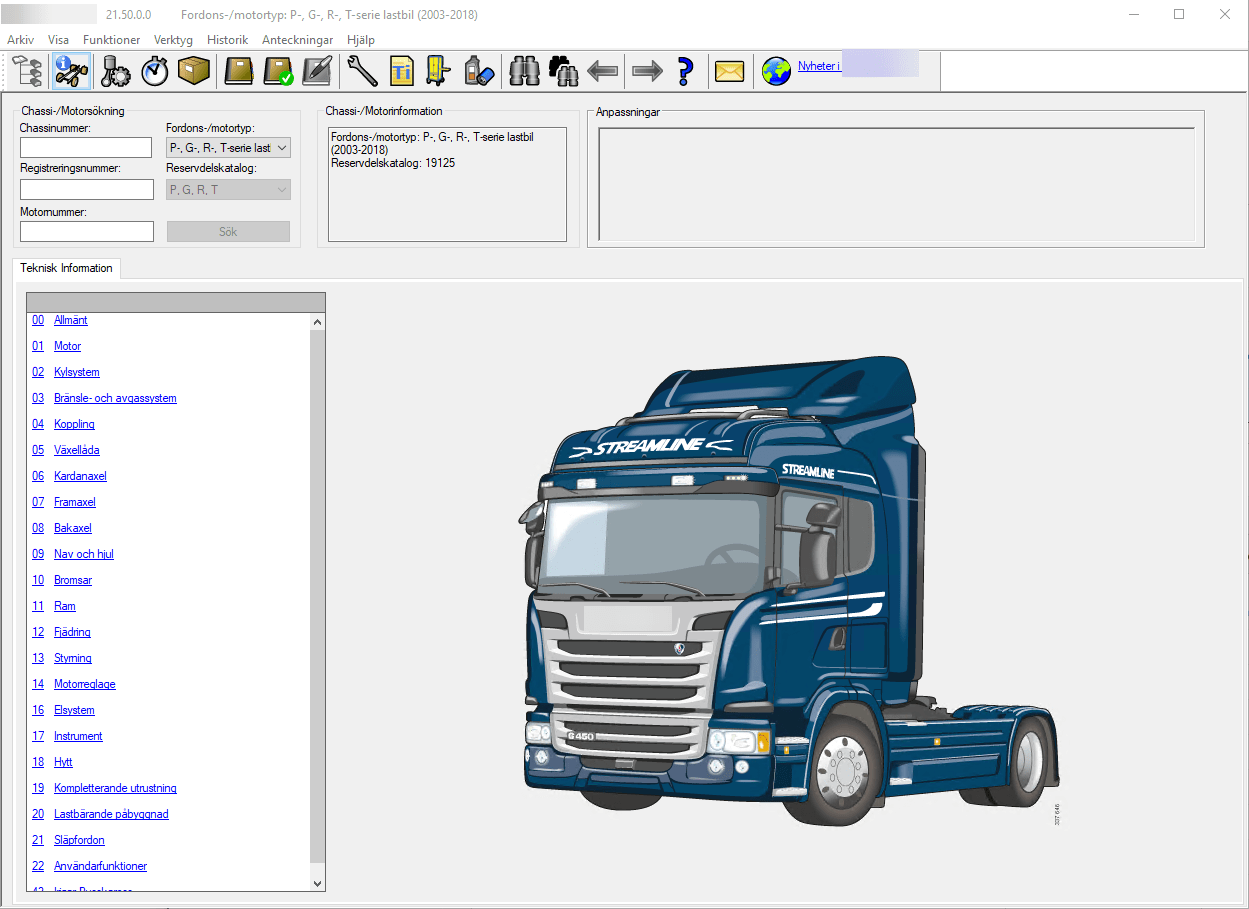Viewport: 1249px width, 909px height.
Task: Click the yellow envelope mail icon
Action: click(730, 71)
